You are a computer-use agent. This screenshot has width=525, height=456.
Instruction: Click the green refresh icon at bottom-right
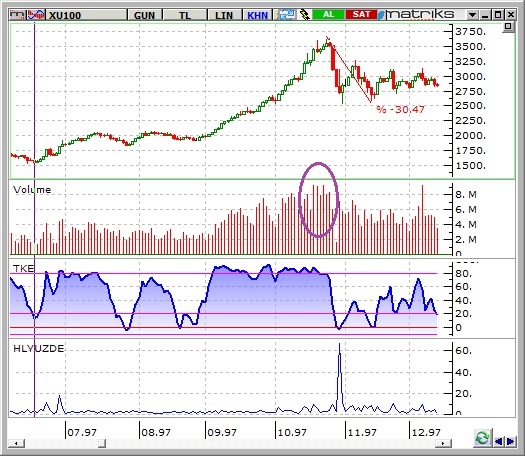482,438
